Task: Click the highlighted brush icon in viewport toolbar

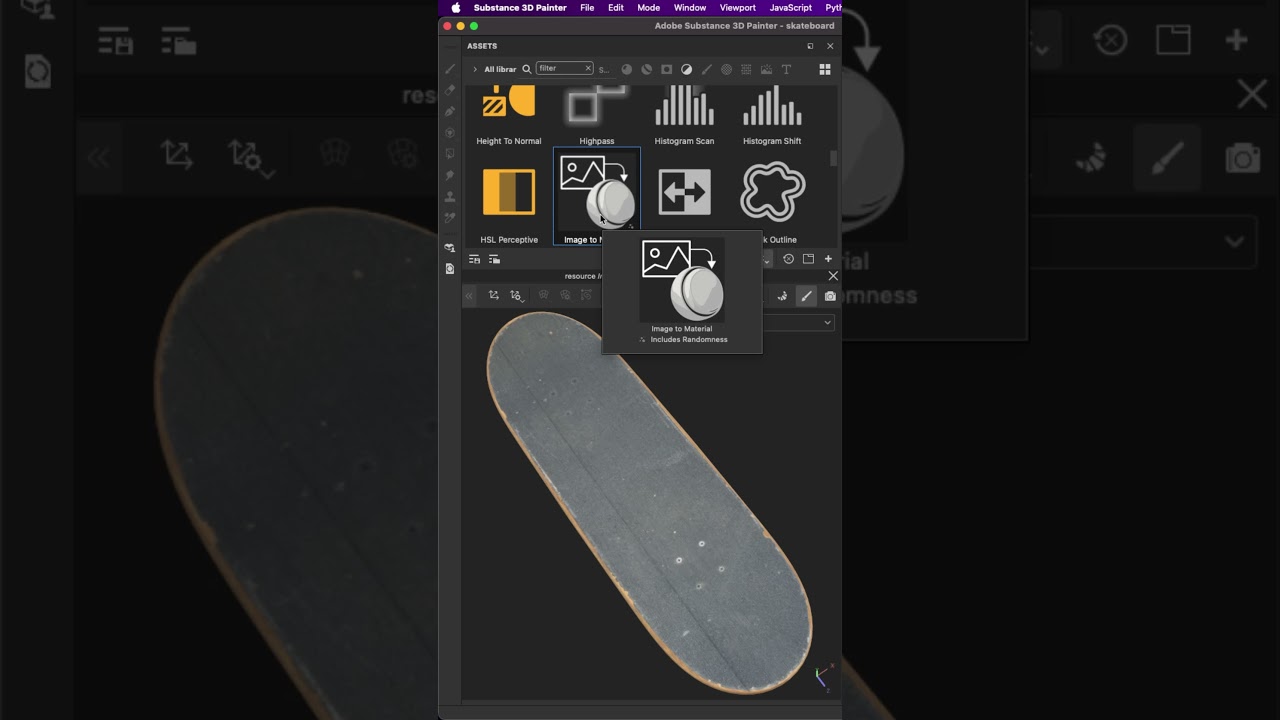Action: [x=806, y=296]
